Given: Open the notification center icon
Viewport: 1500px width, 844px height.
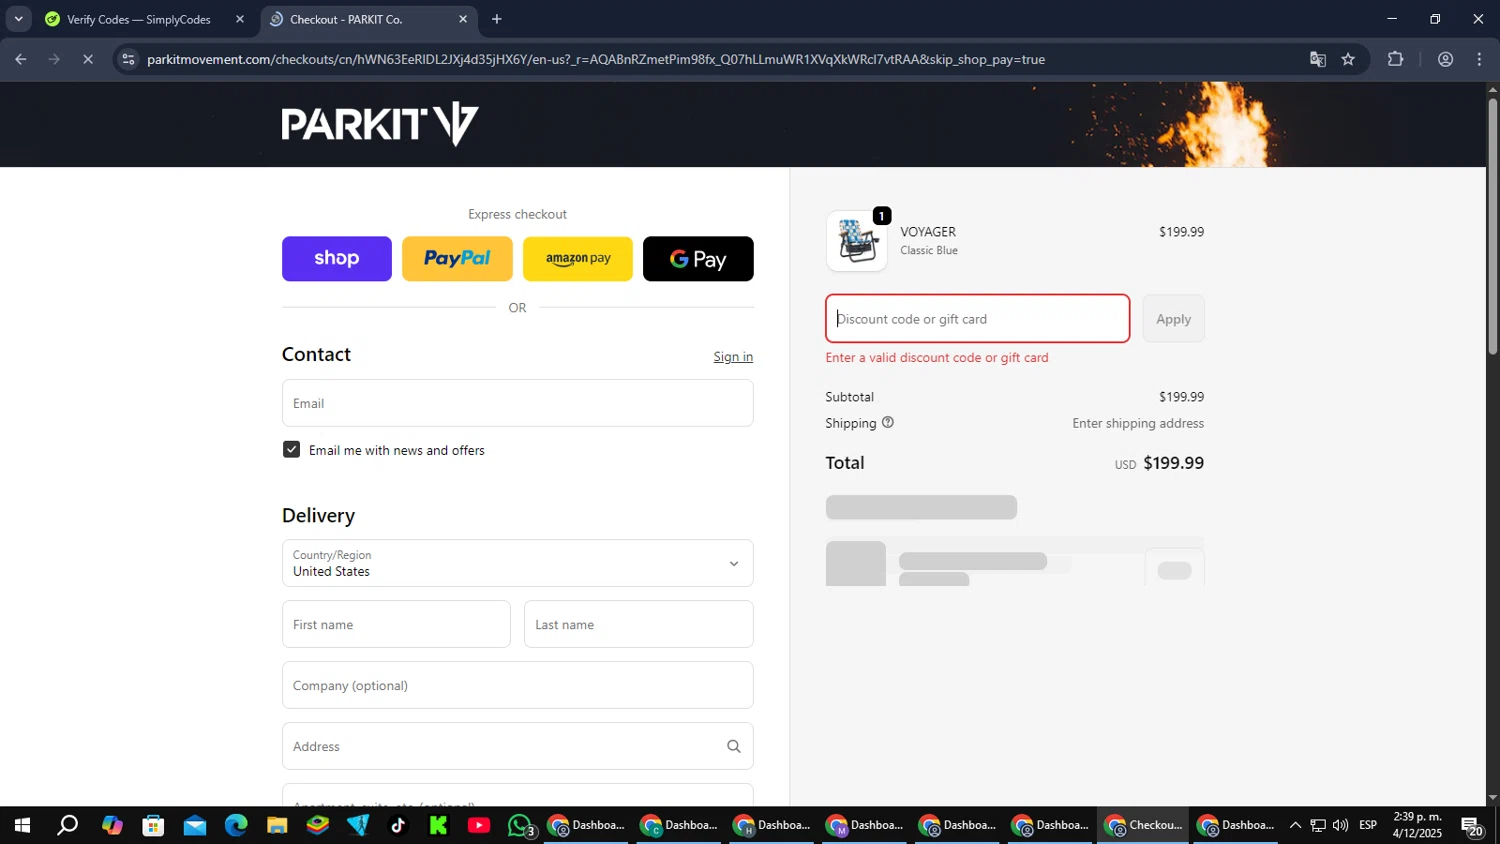Looking at the screenshot, I should 1472,826.
